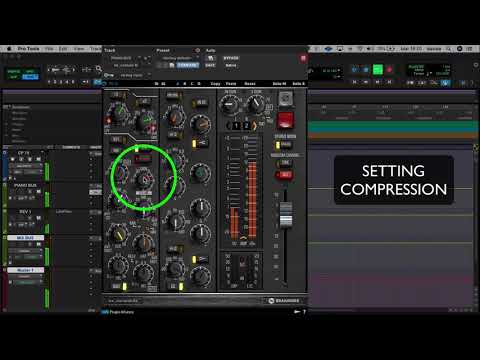The image size is (480, 360).
Task: Click the yellow-pointer EQ knob
Action: (118, 234)
